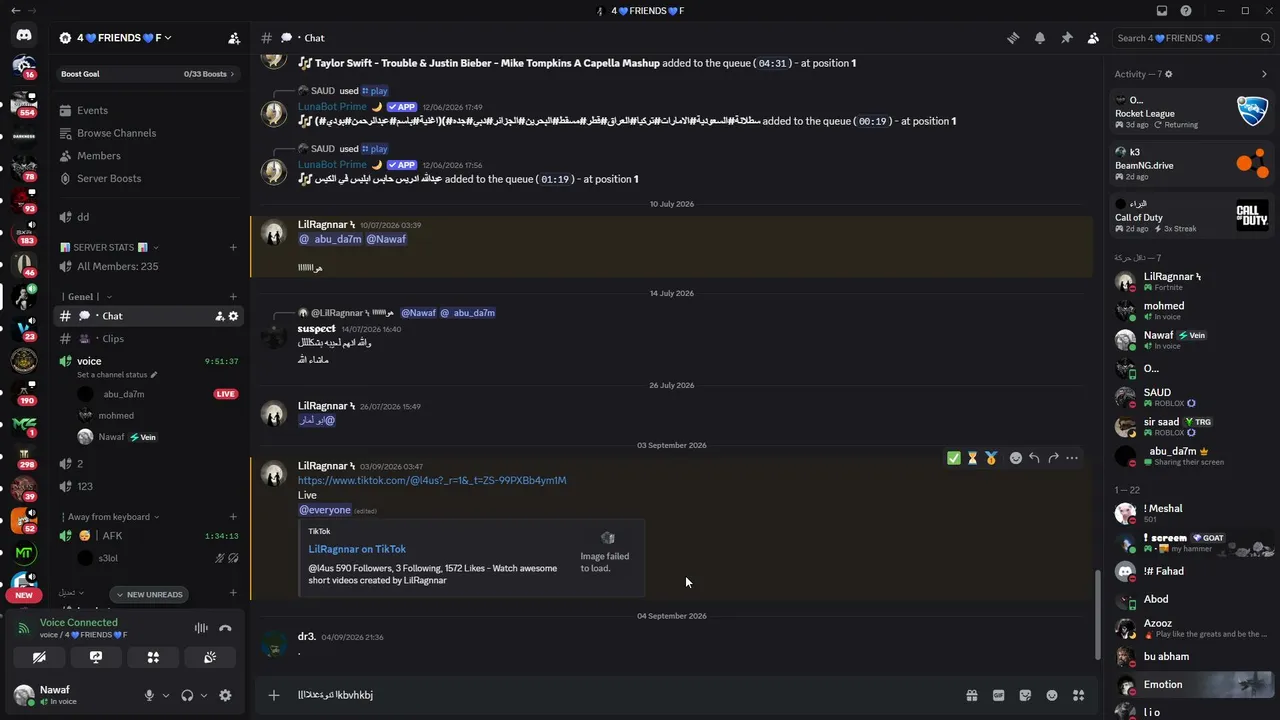Viewport: 1280px width, 720px height.
Task: Start screen sharing from voice panel
Action: point(96,657)
